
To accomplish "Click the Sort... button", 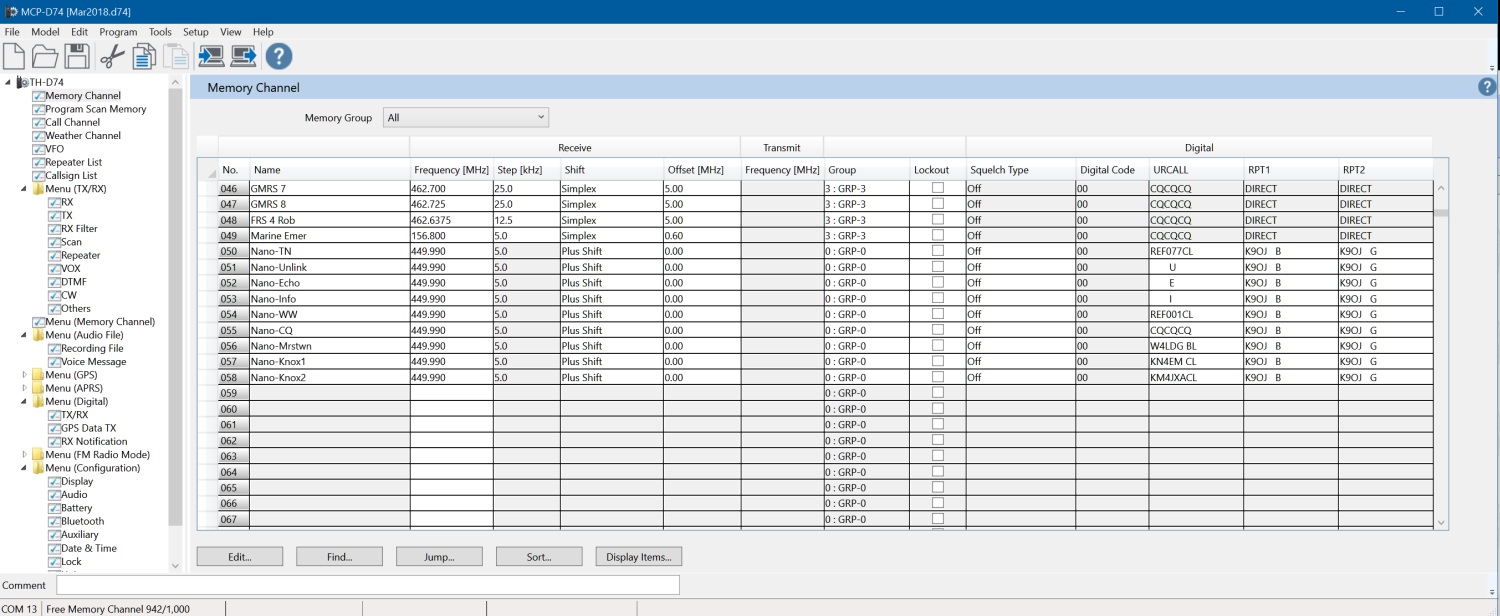I will 539,557.
